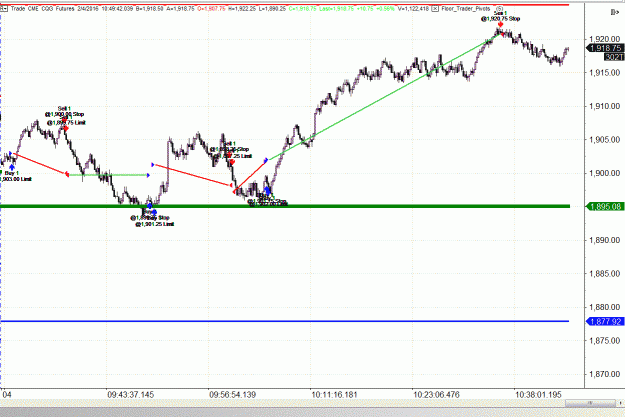
Task: Select the current price tag 1,918.75
Action: coord(605,48)
